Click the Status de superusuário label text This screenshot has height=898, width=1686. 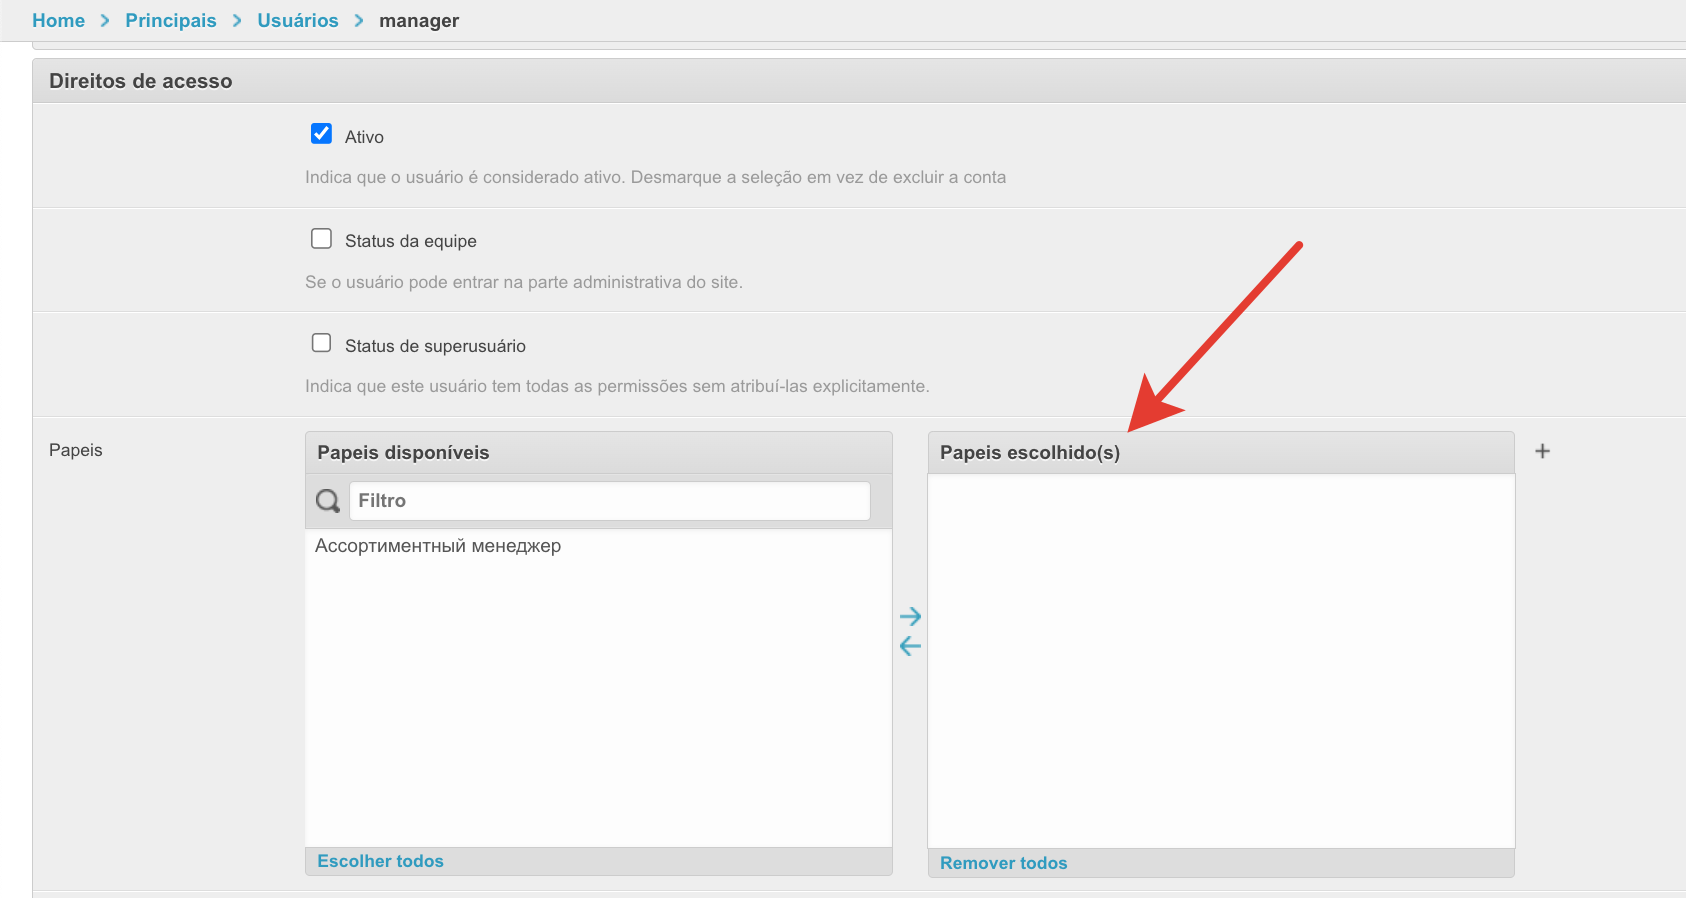click(x=435, y=346)
